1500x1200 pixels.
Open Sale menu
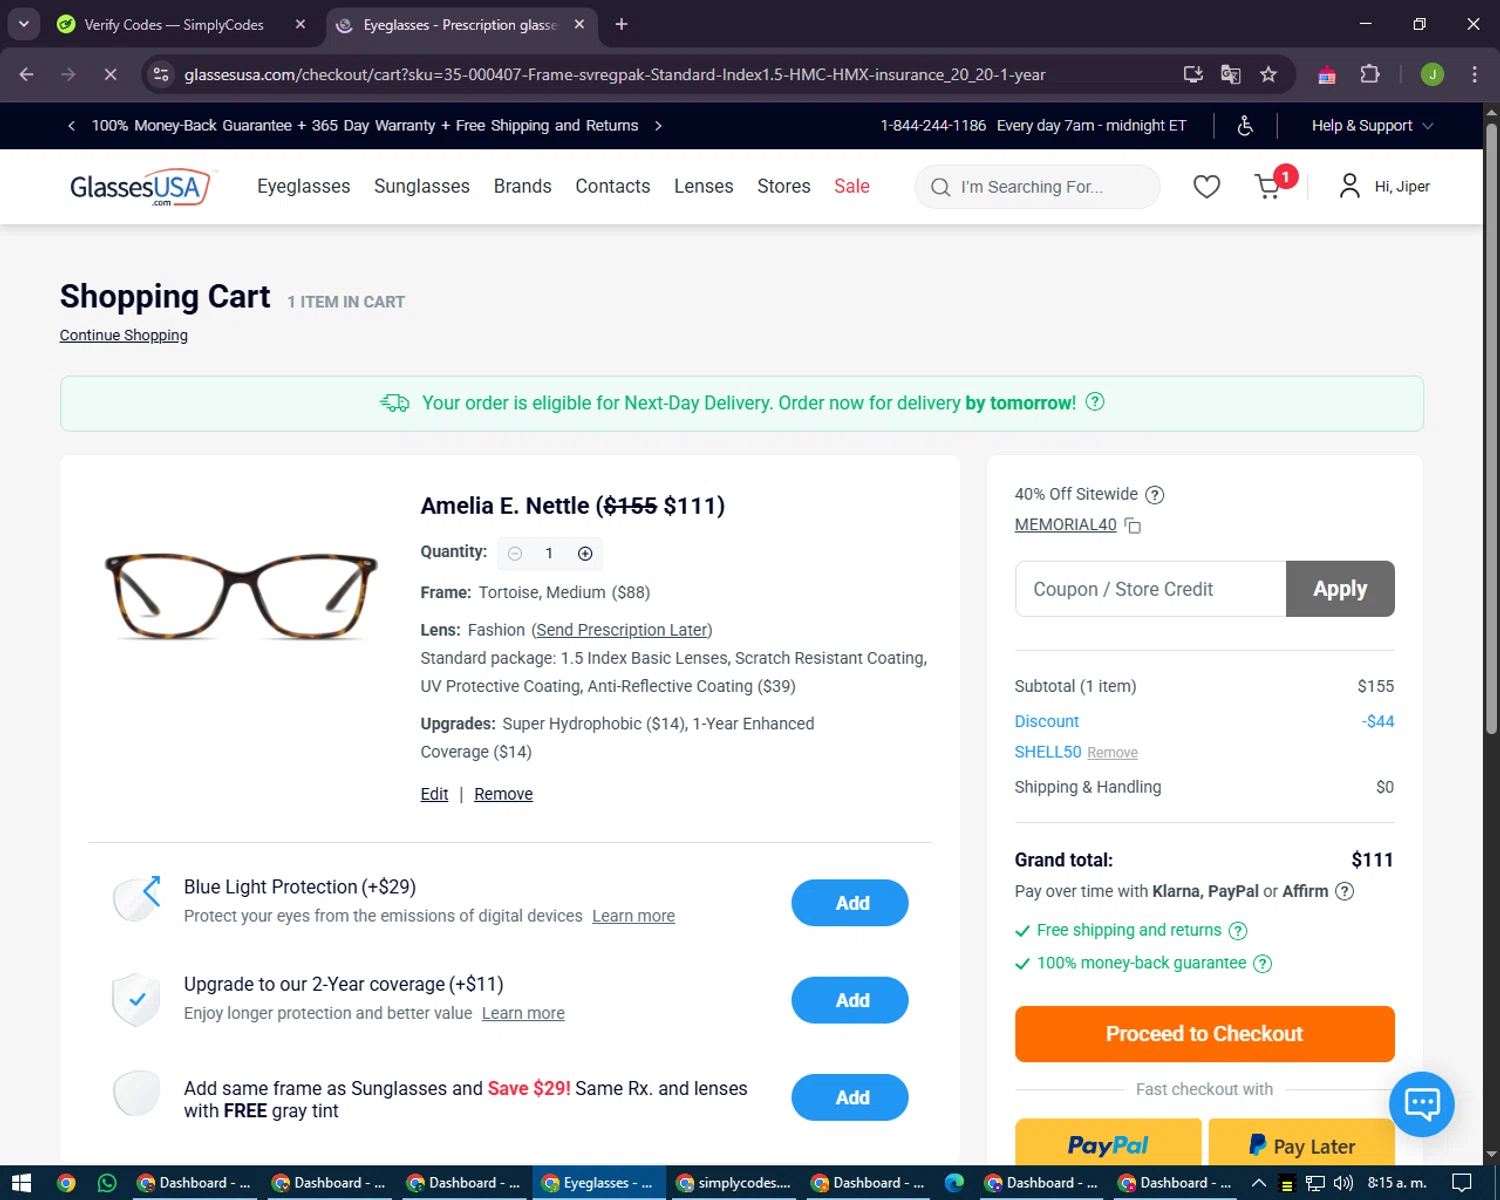click(x=851, y=186)
